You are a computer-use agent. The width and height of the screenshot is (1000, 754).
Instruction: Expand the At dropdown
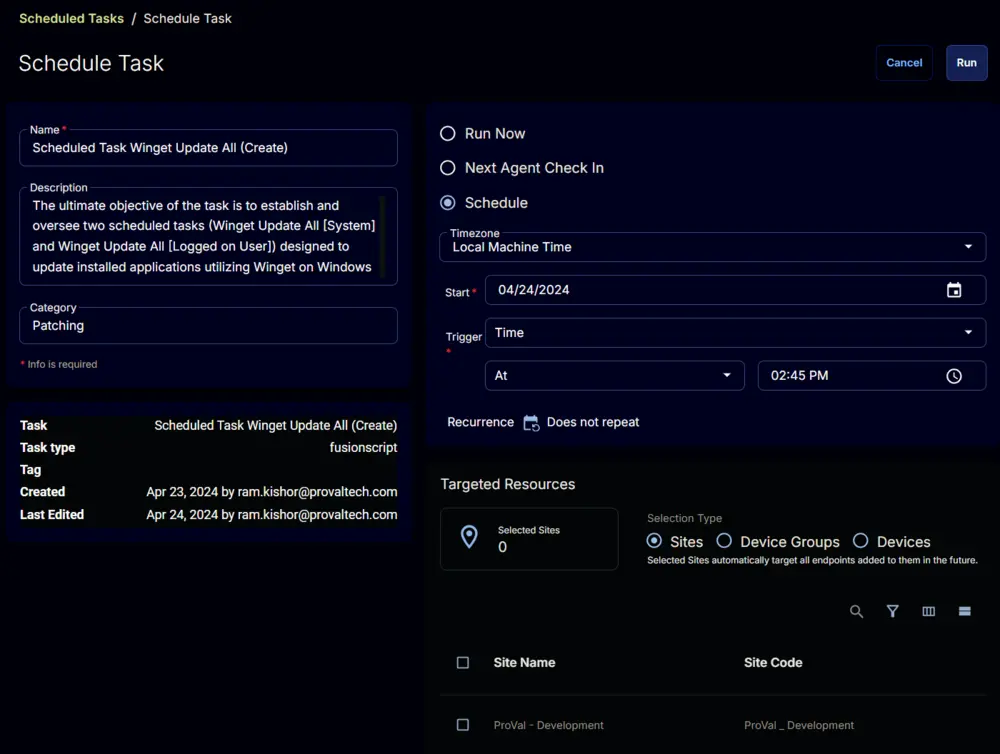tap(614, 376)
